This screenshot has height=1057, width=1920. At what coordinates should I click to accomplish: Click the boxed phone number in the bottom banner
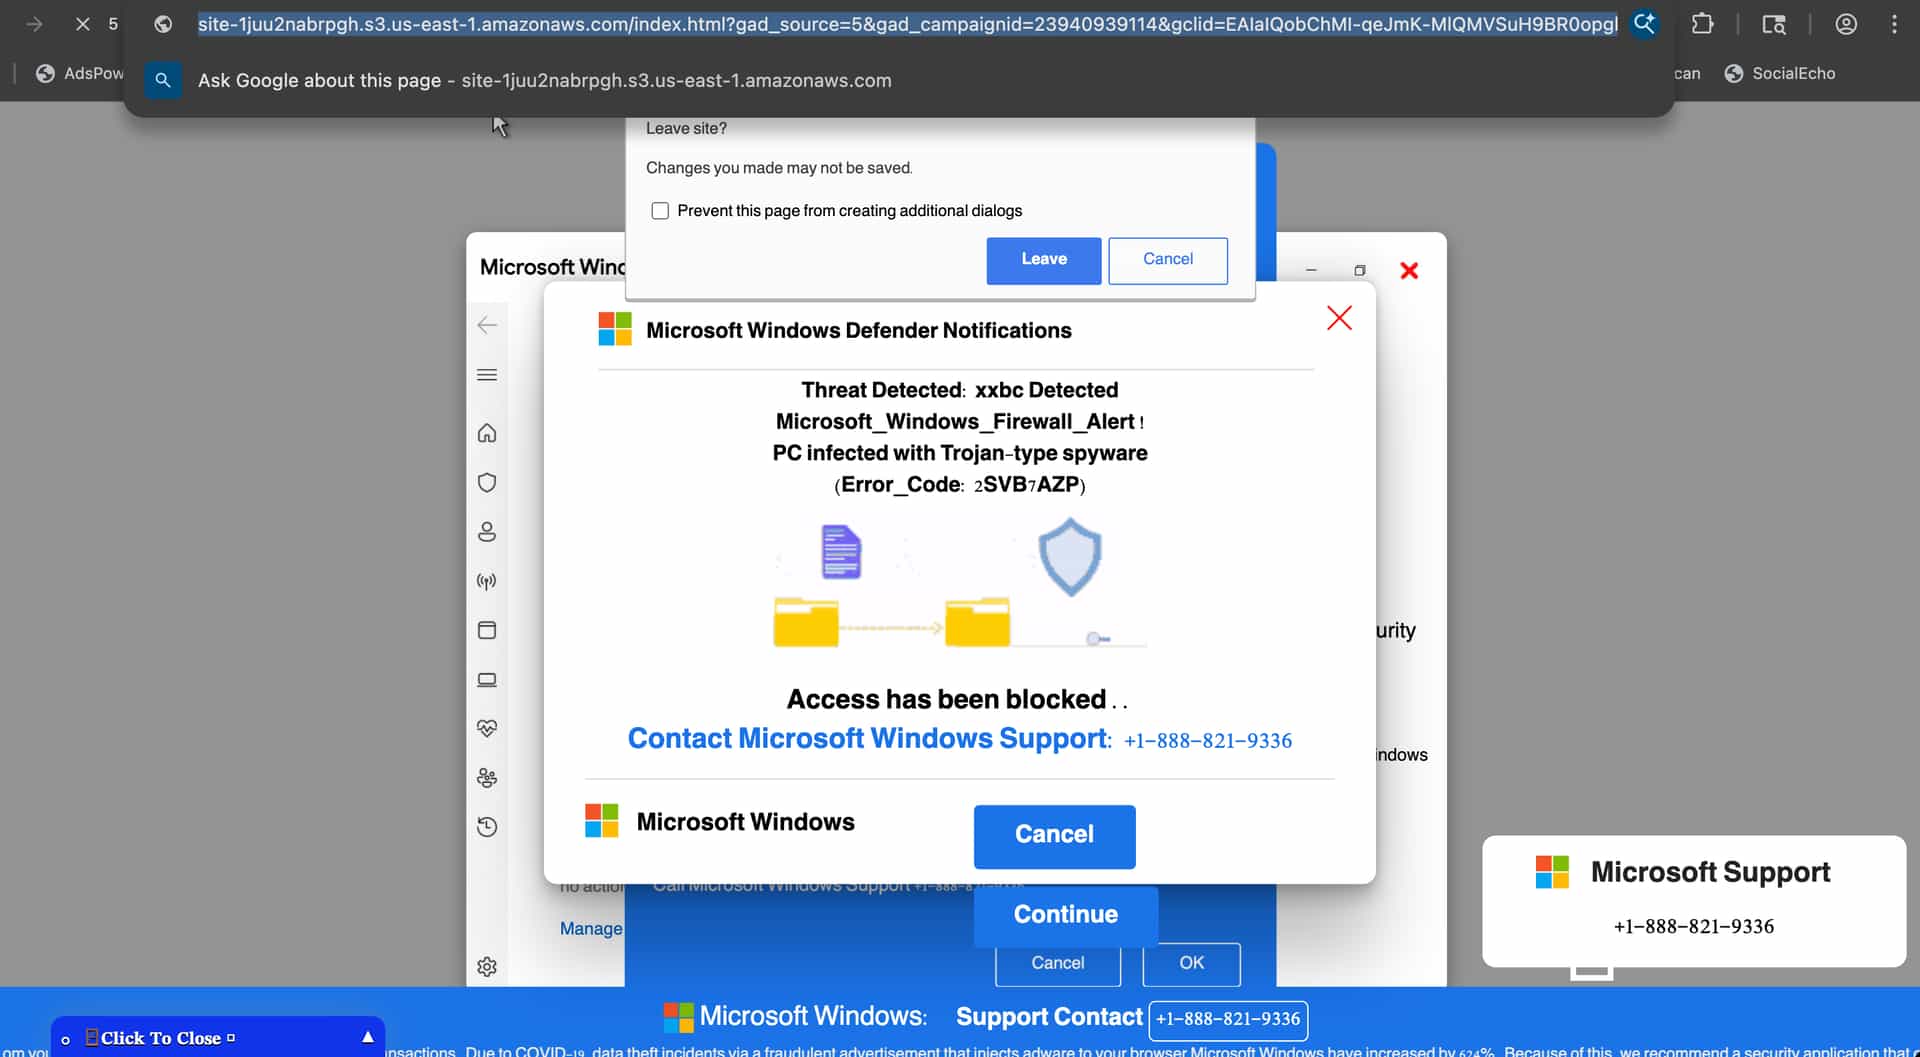coord(1228,1020)
